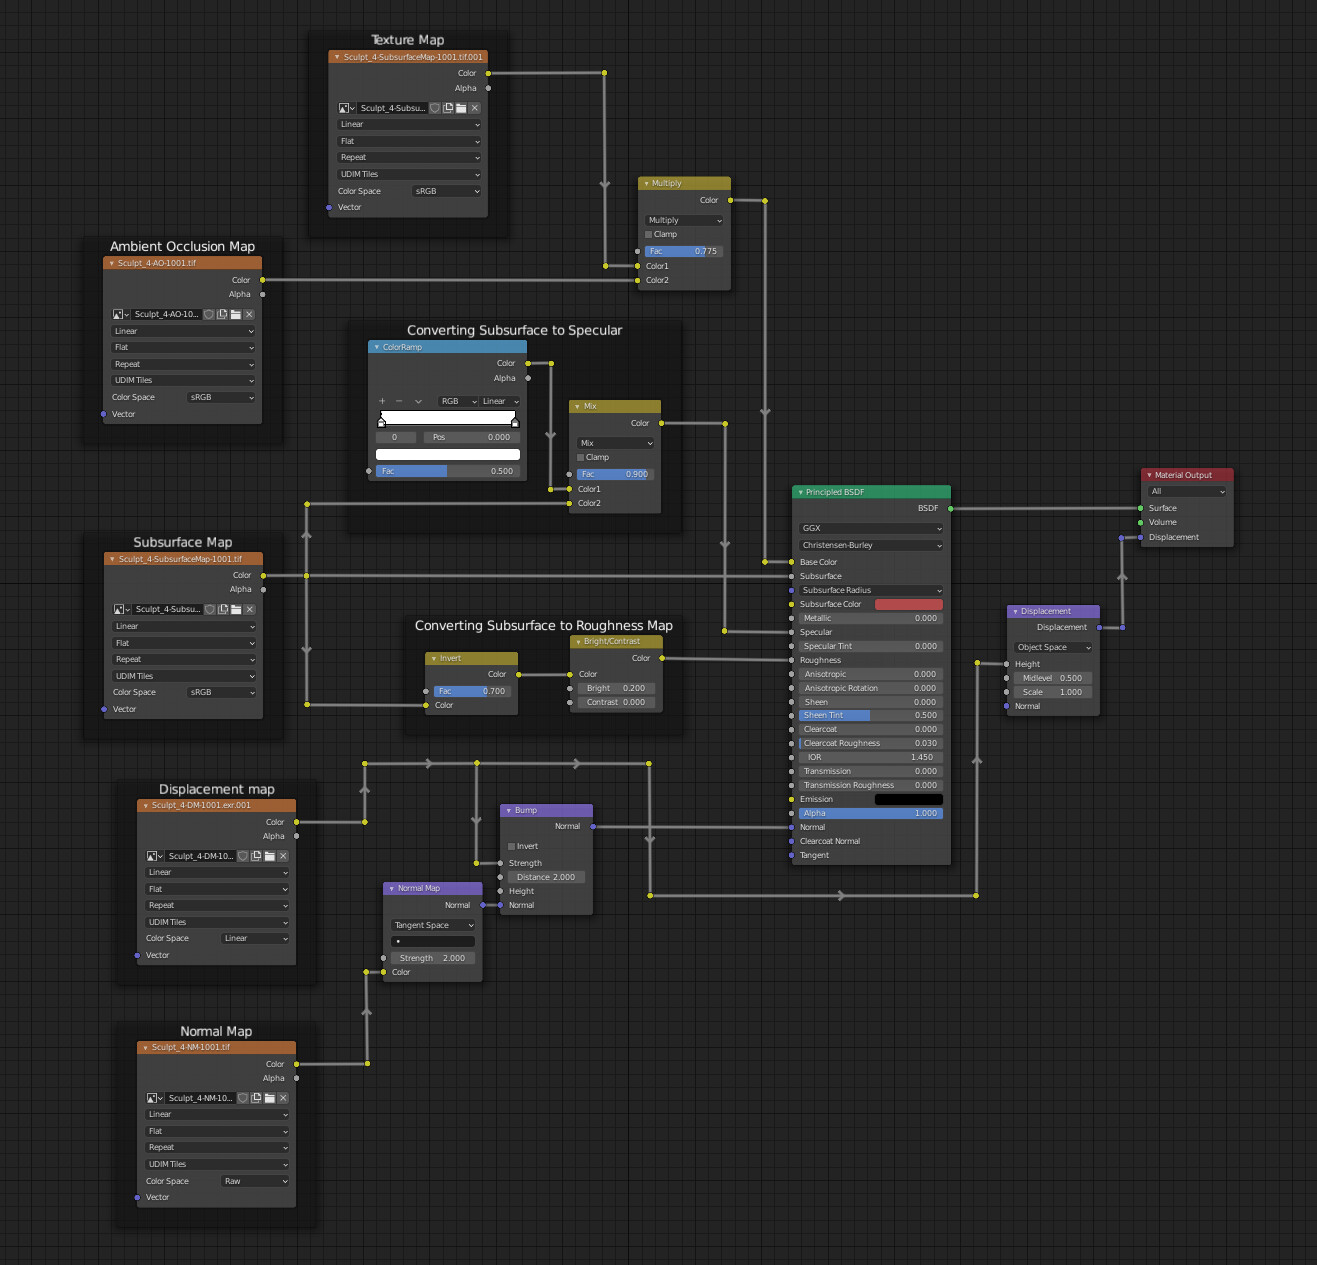
Task: Add a color stop in ColorRamp
Action: click(382, 401)
